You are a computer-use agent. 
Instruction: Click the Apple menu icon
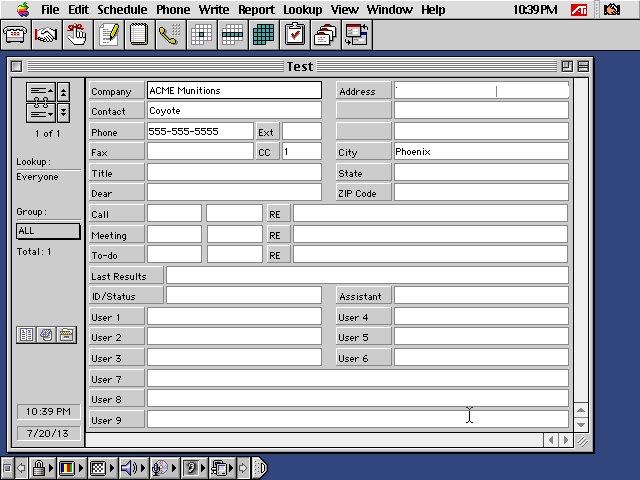click(x=23, y=10)
